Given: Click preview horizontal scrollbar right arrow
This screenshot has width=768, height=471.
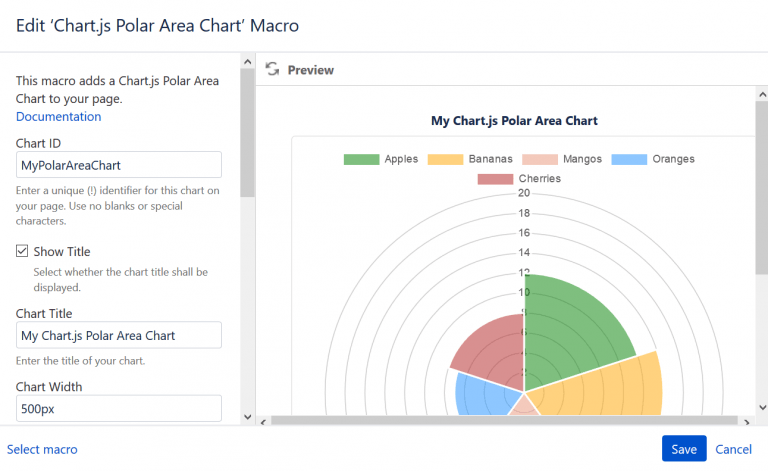Looking at the screenshot, I should coord(745,421).
